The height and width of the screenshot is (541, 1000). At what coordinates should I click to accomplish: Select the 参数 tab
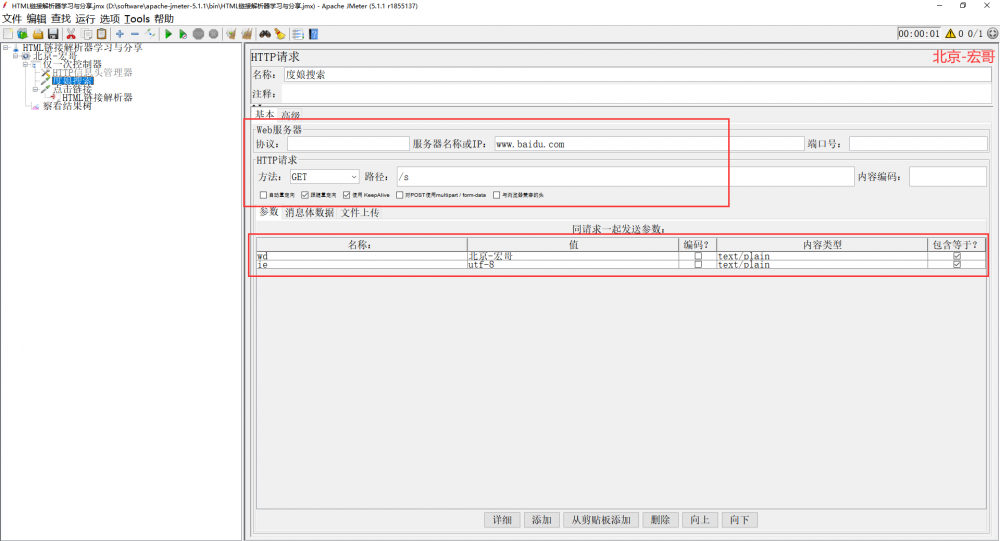click(x=268, y=212)
